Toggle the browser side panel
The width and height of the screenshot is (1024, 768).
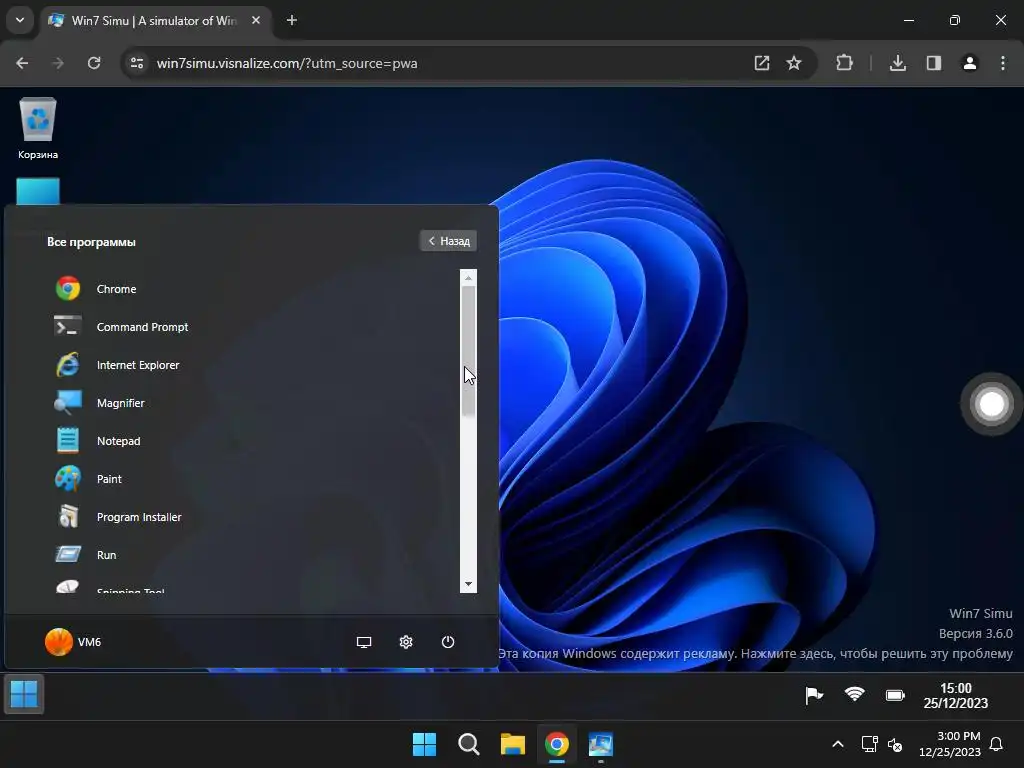[934, 63]
